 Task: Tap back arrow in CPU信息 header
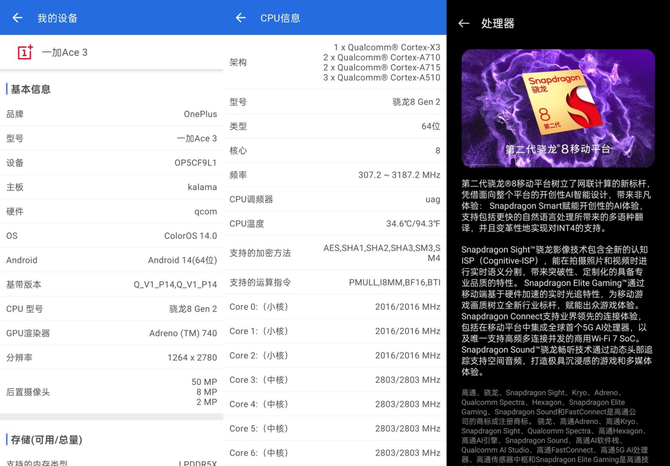click(241, 18)
